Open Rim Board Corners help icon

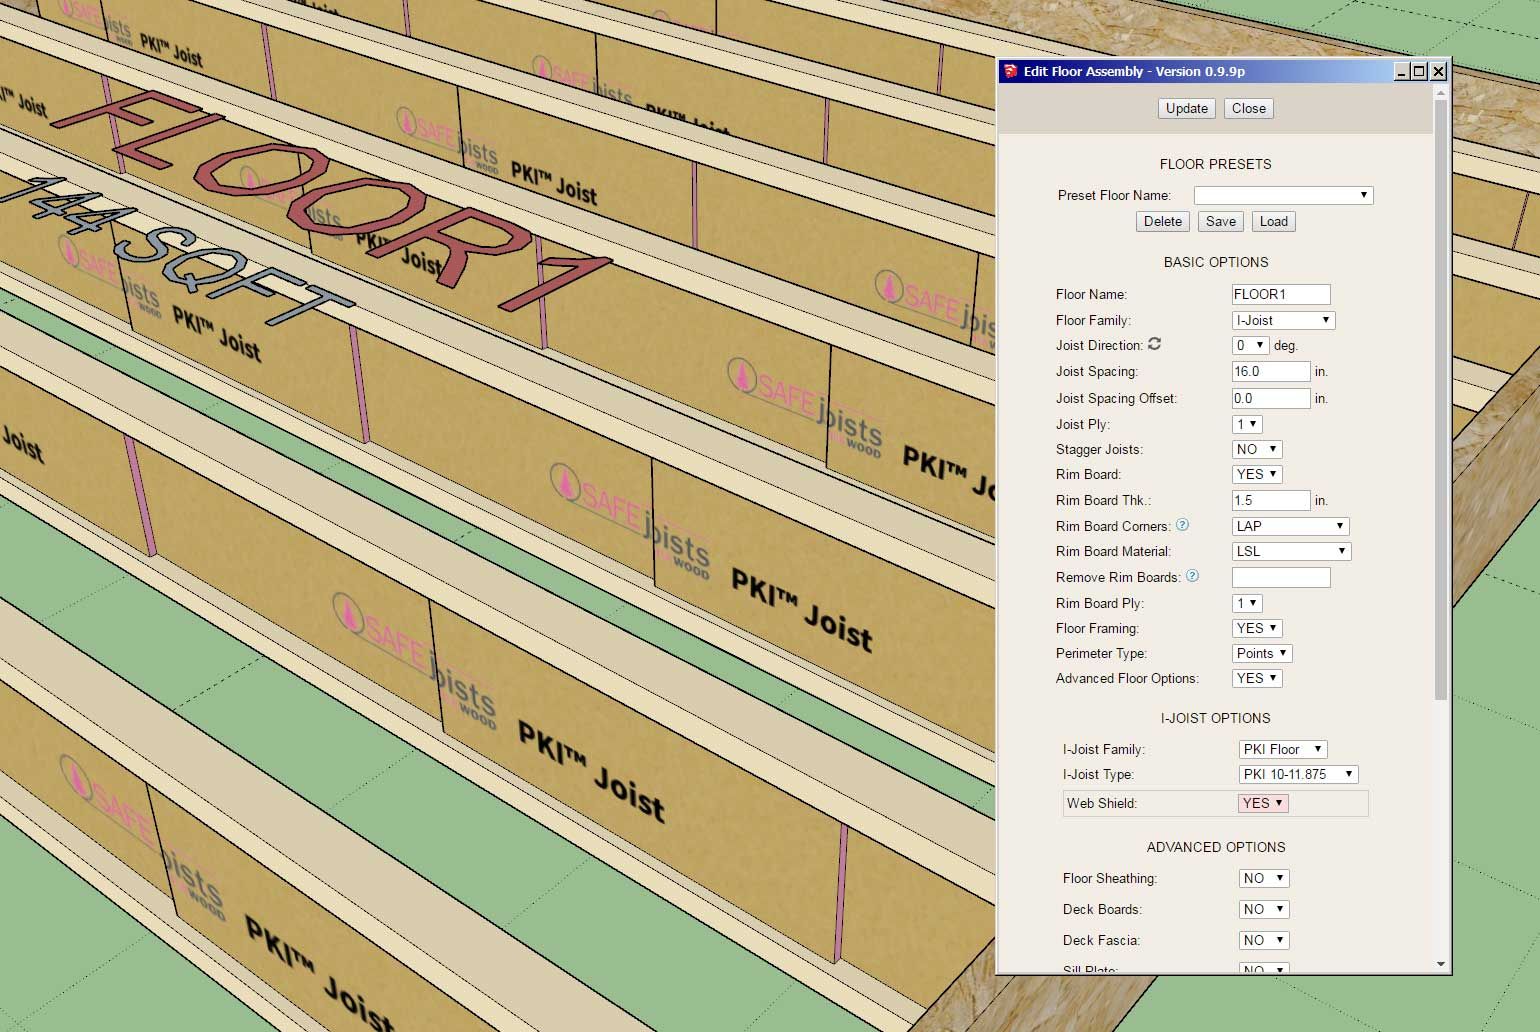pos(1182,525)
